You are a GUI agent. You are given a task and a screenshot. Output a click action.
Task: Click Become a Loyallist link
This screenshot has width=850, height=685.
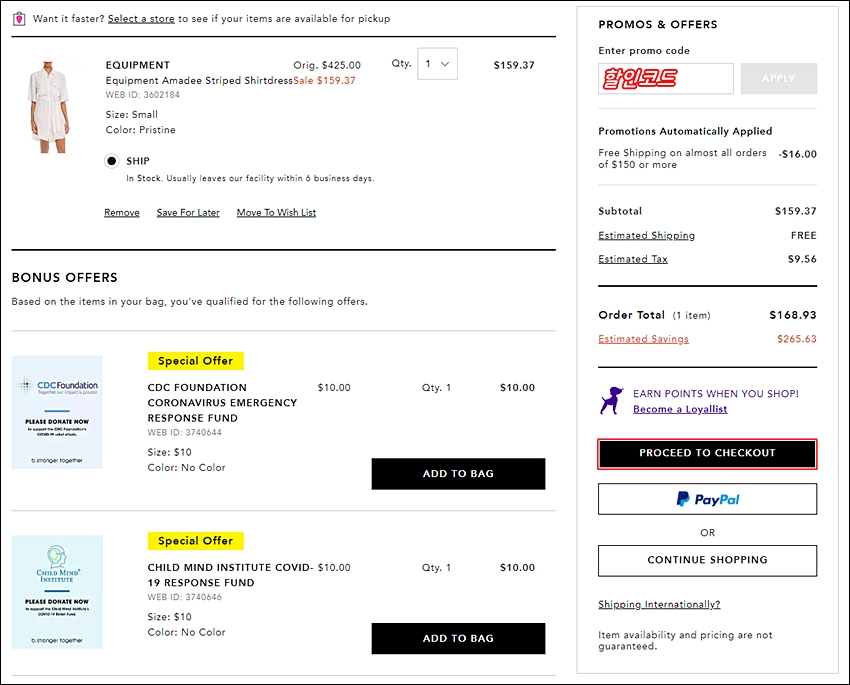(x=680, y=409)
